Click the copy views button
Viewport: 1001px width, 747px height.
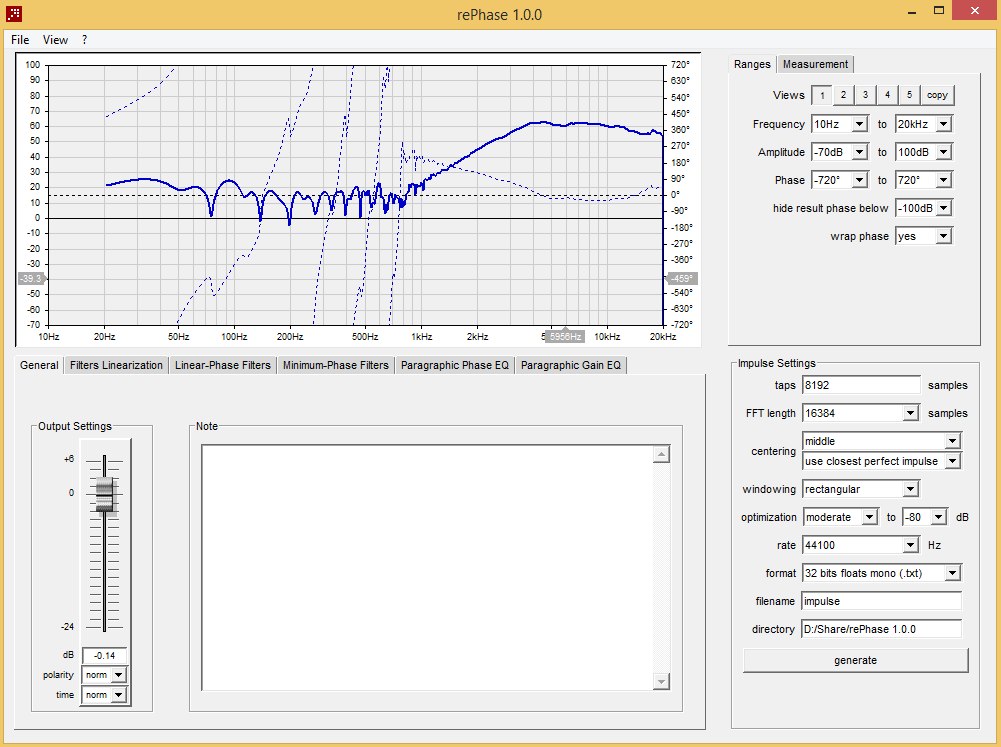(937, 95)
